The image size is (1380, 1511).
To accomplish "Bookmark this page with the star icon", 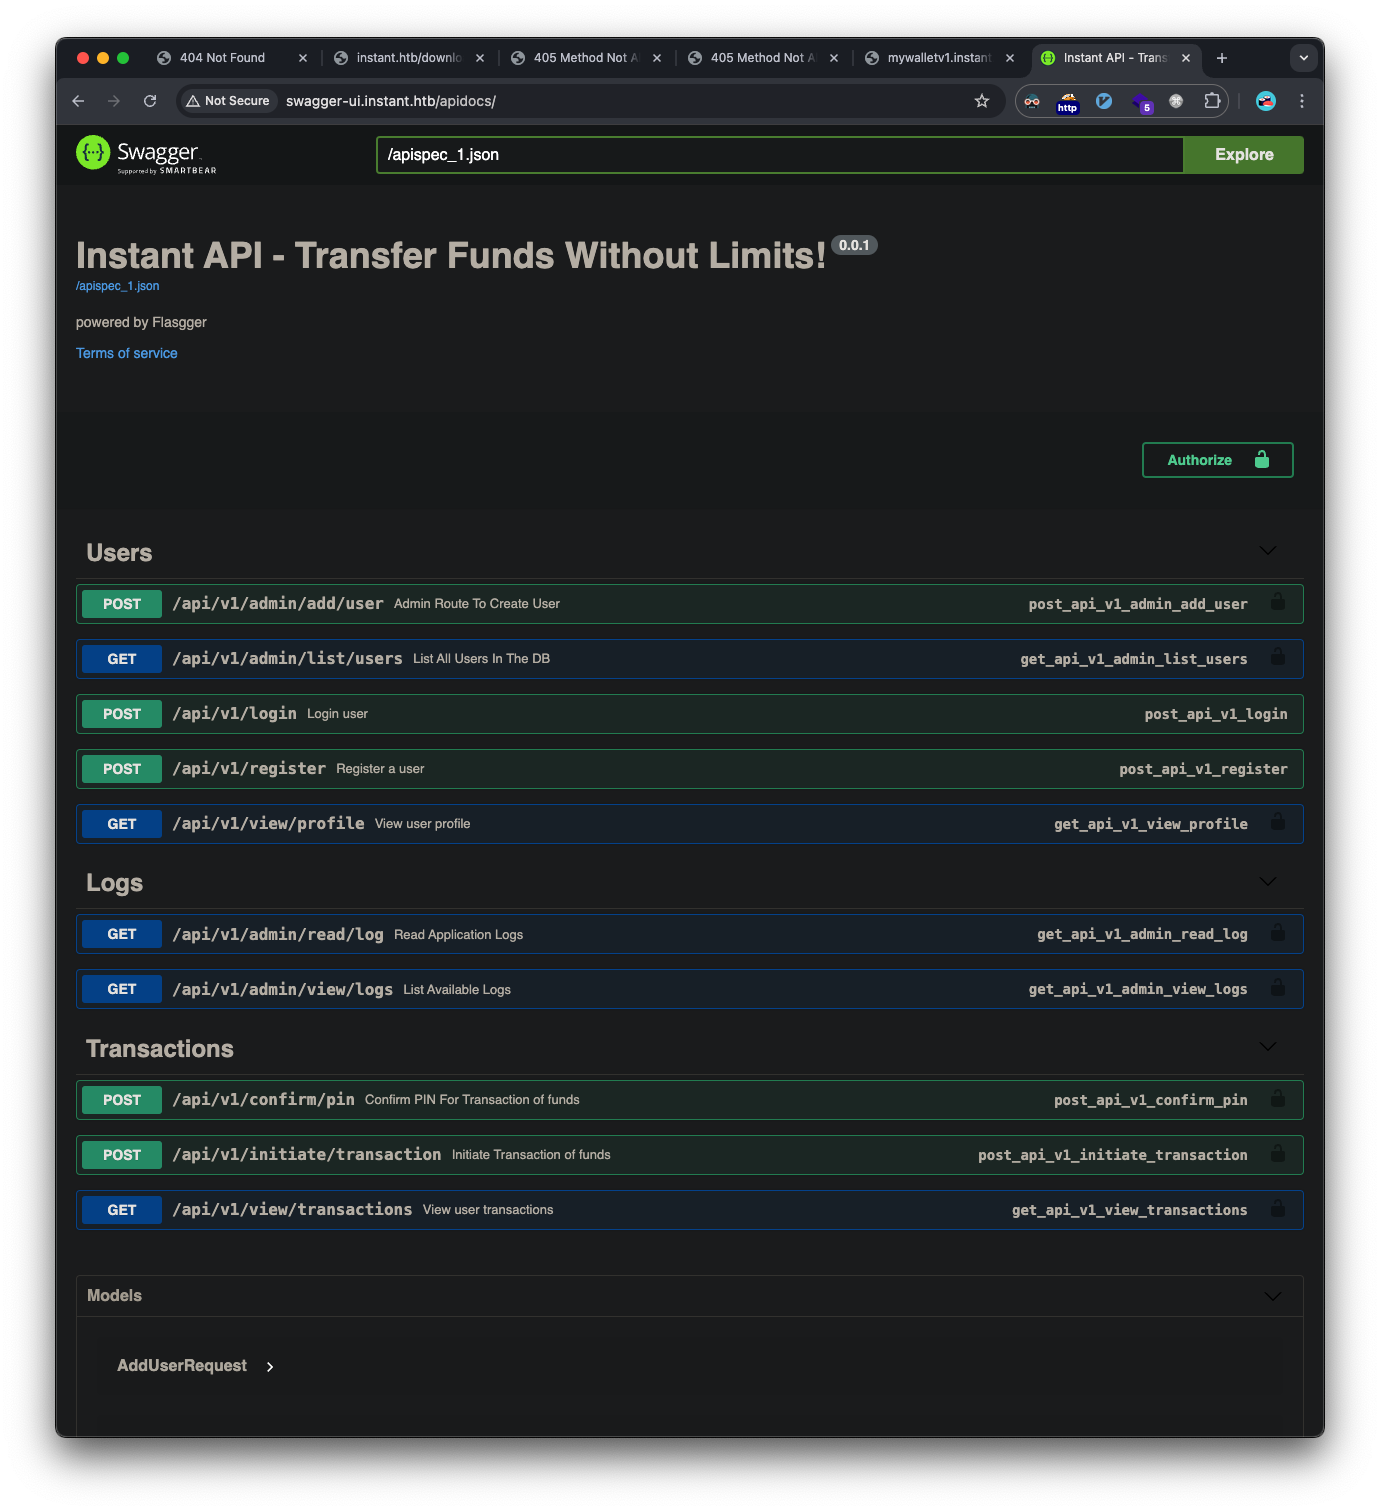I will coord(982,101).
